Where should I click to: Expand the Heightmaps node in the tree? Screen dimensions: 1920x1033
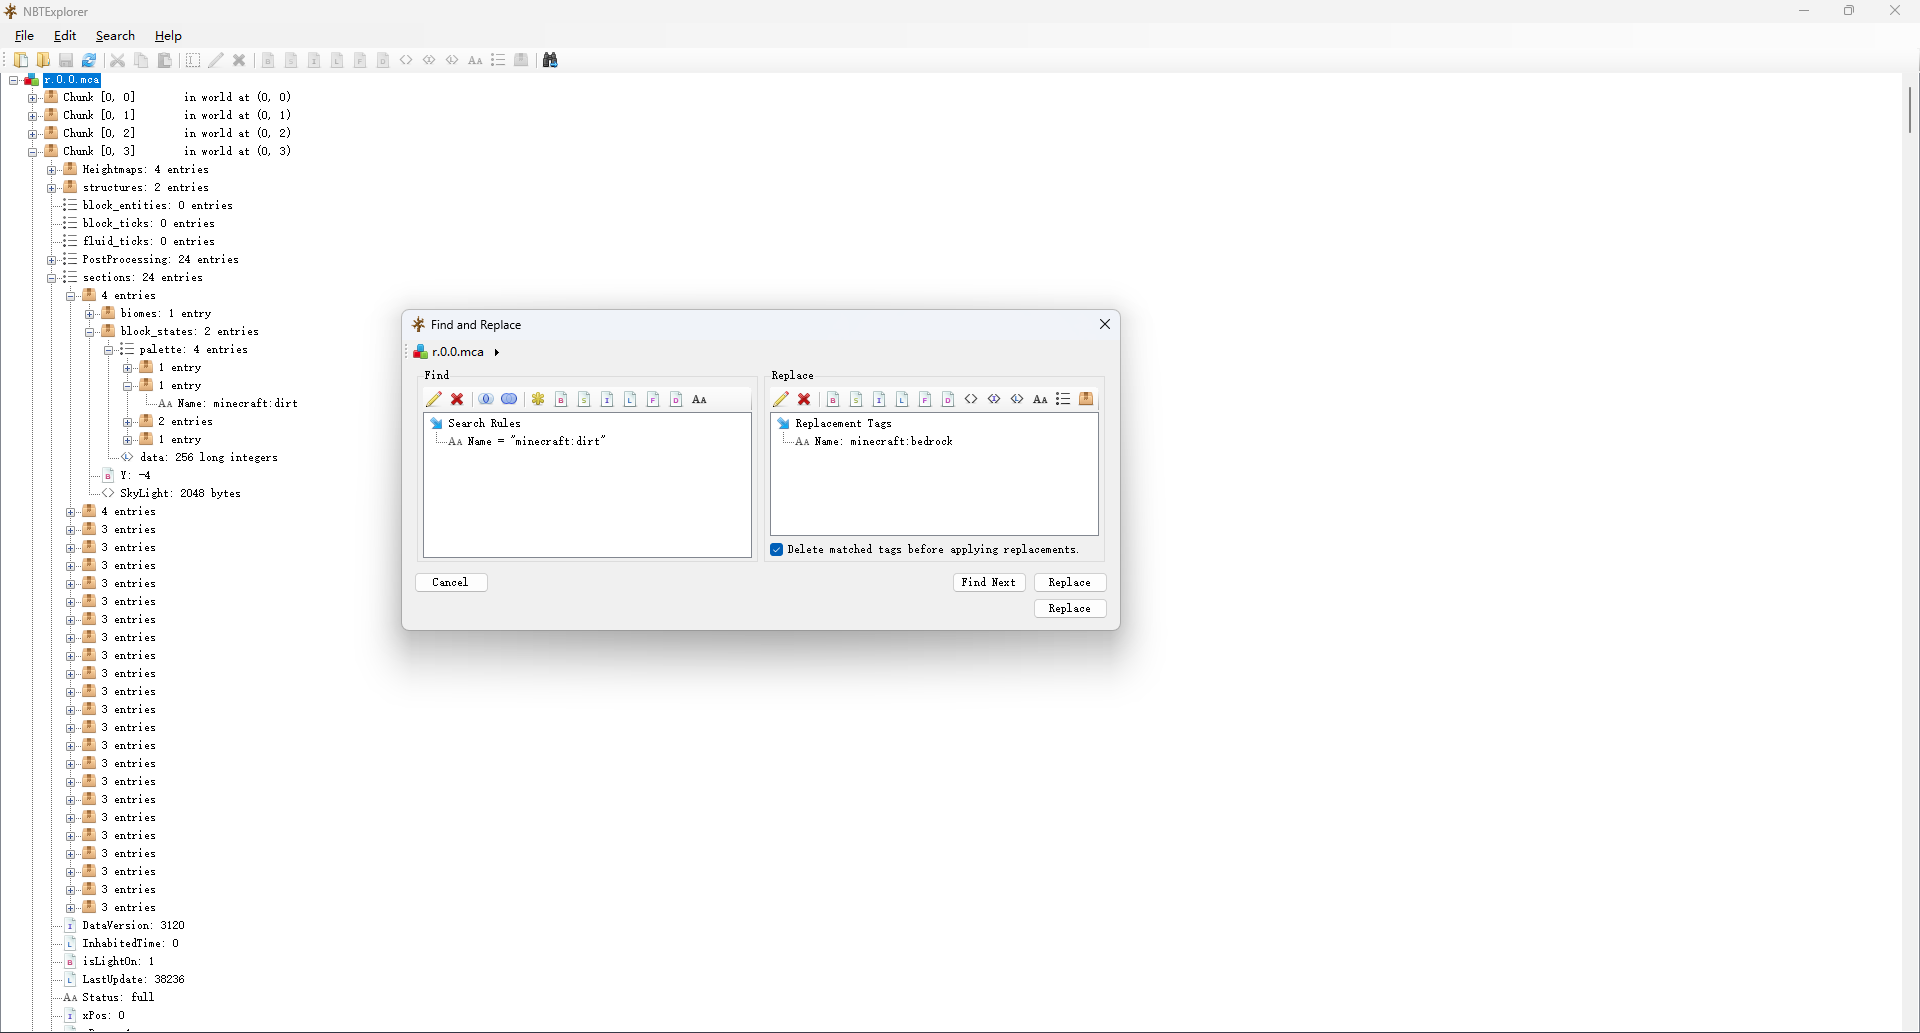52,169
